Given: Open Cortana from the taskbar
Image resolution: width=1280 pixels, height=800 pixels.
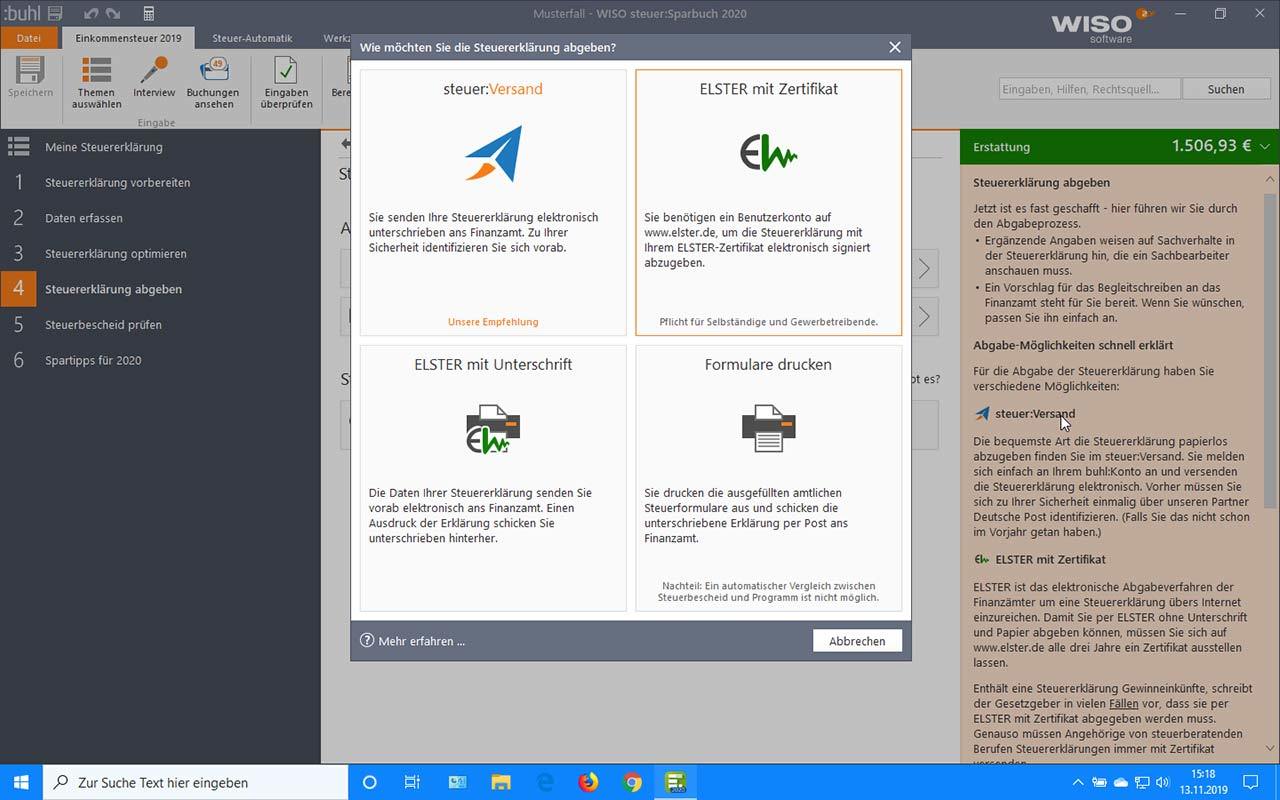Looking at the screenshot, I should [369, 782].
